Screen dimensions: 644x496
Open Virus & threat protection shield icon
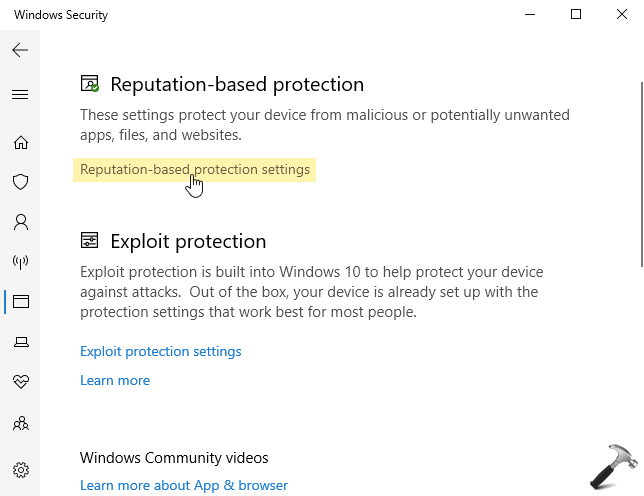coord(21,182)
